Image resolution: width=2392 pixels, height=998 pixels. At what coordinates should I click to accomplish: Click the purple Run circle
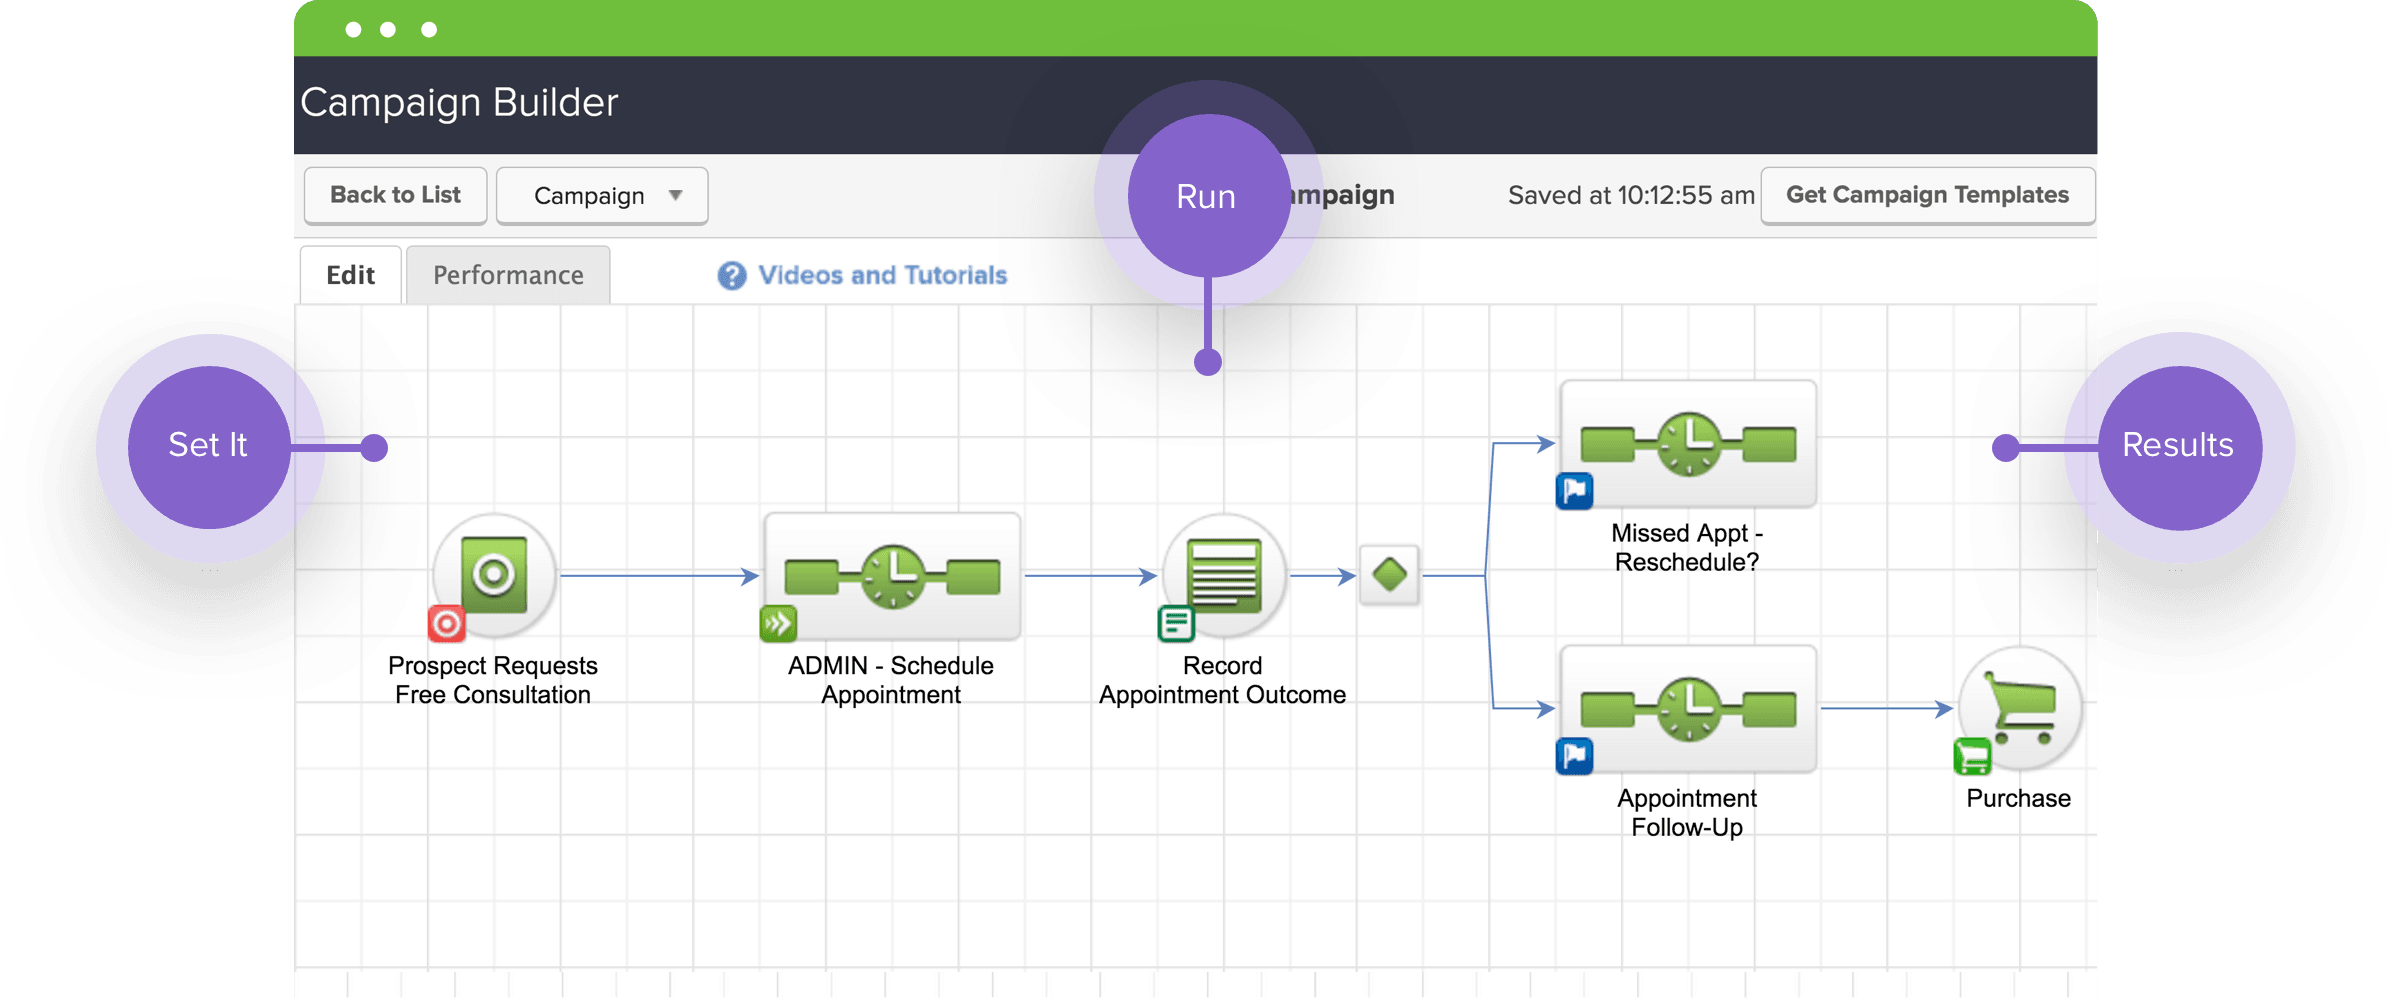pyautogui.click(x=1207, y=196)
